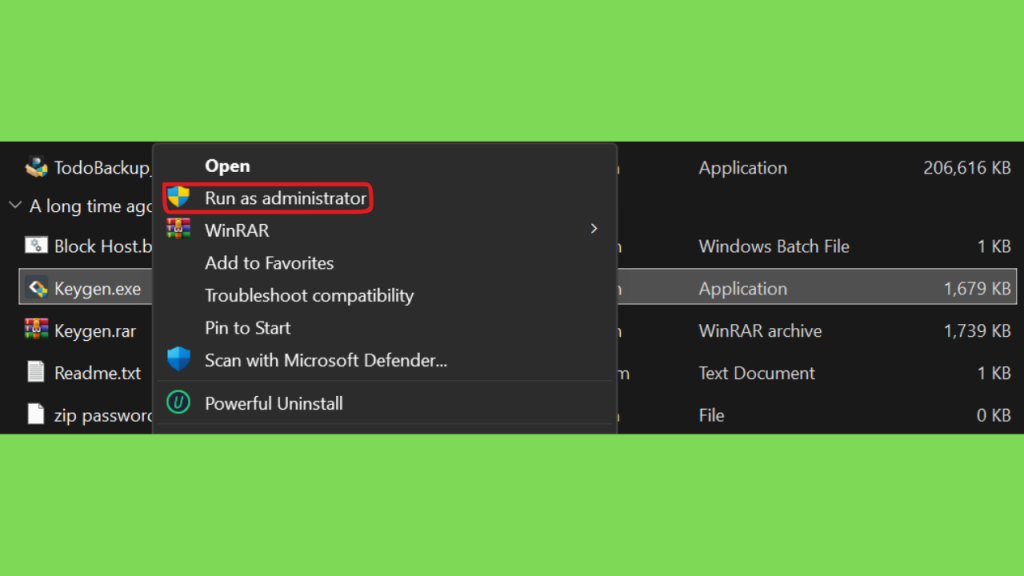Image resolution: width=1024 pixels, height=576 pixels.
Task: Expand the WinRAR submenu arrow
Action: pyautogui.click(x=594, y=229)
